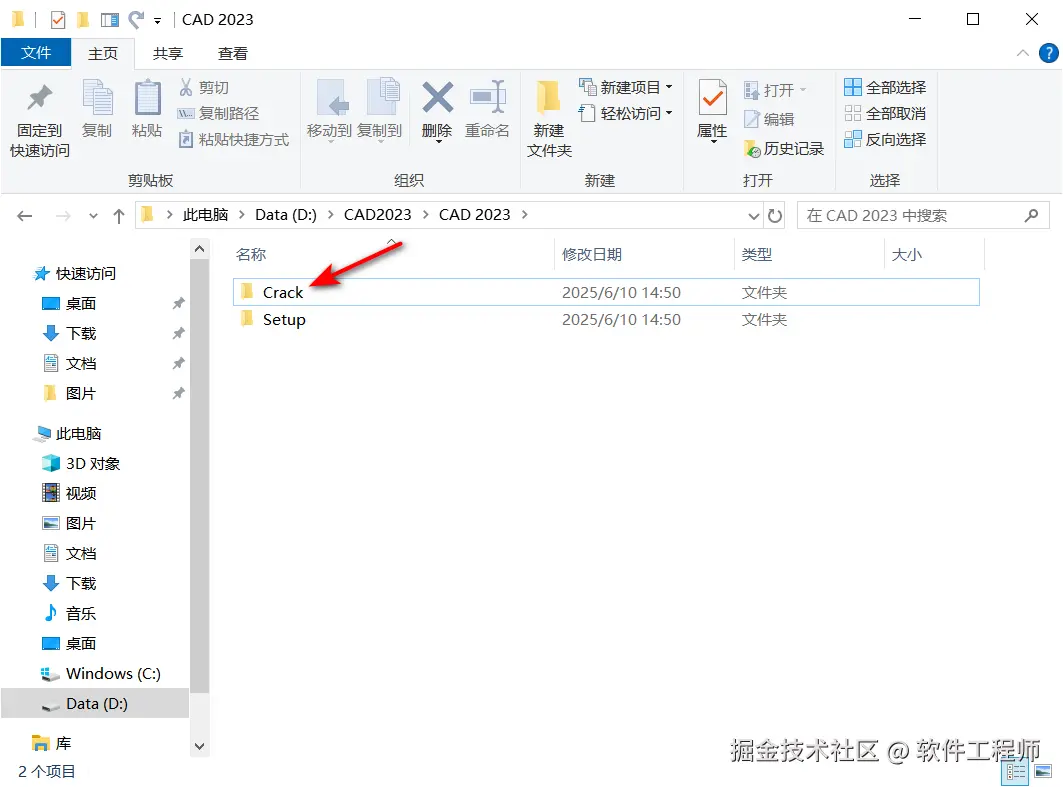Screen dimensions: 1063x787
Task: Click the Up one level arrow
Action: [119, 216]
